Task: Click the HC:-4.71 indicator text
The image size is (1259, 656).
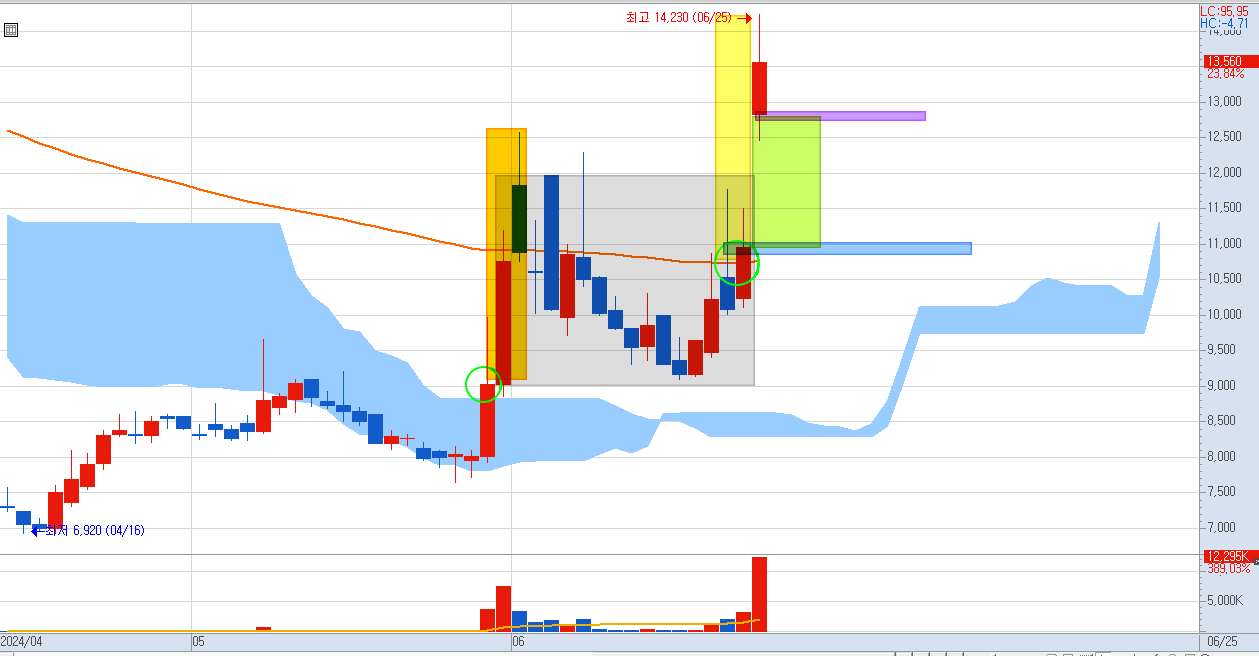Action: pyautogui.click(x=1224, y=23)
